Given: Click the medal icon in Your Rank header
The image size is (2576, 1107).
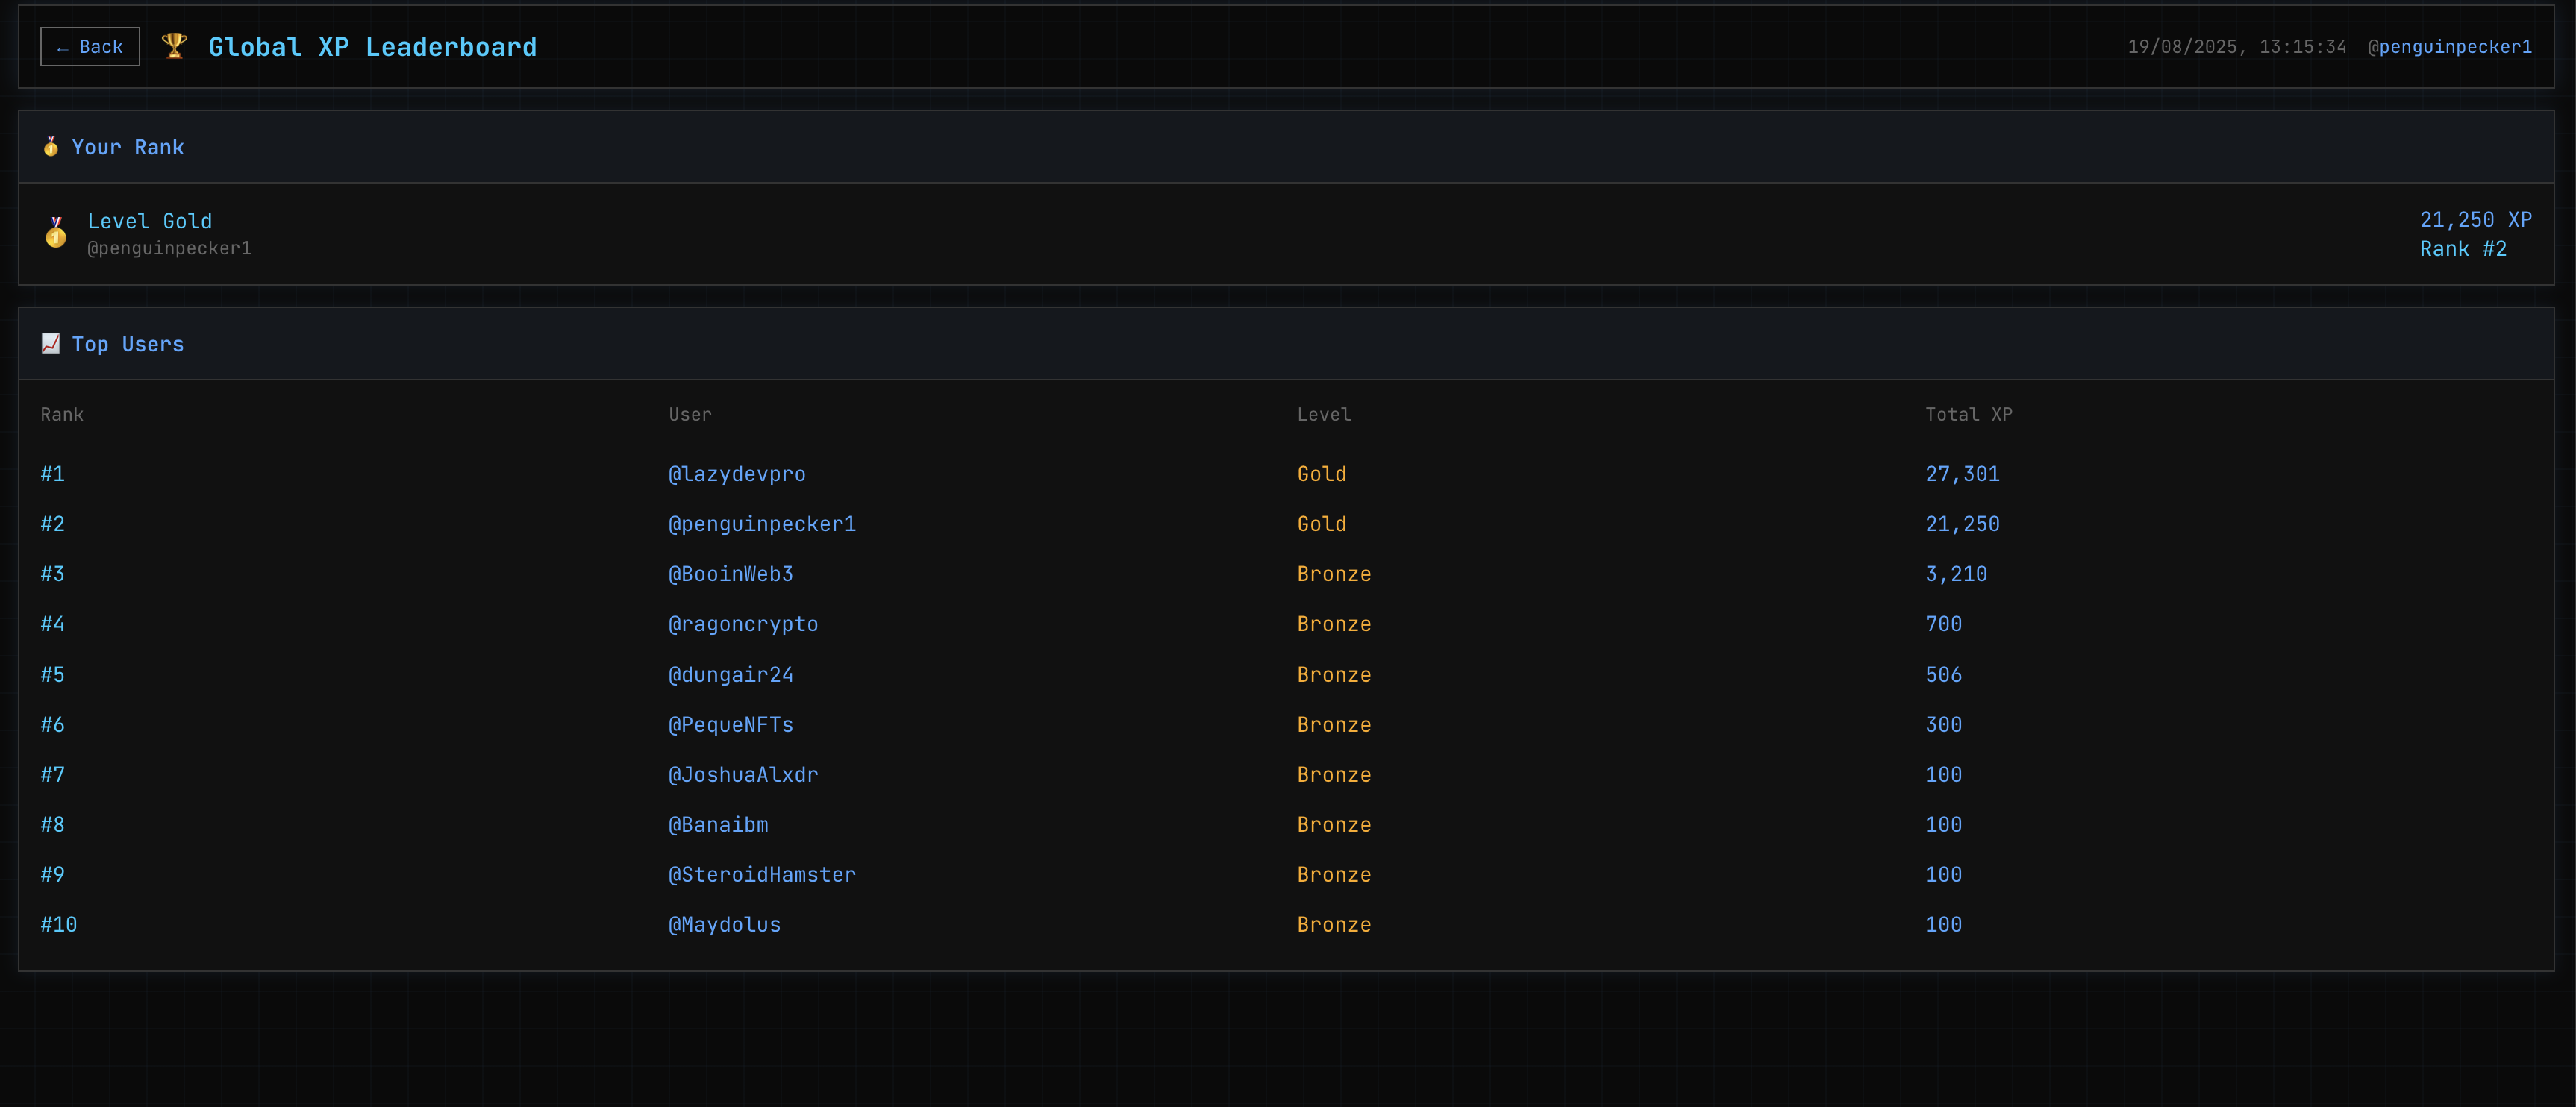Looking at the screenshot, I should [51, 147].
